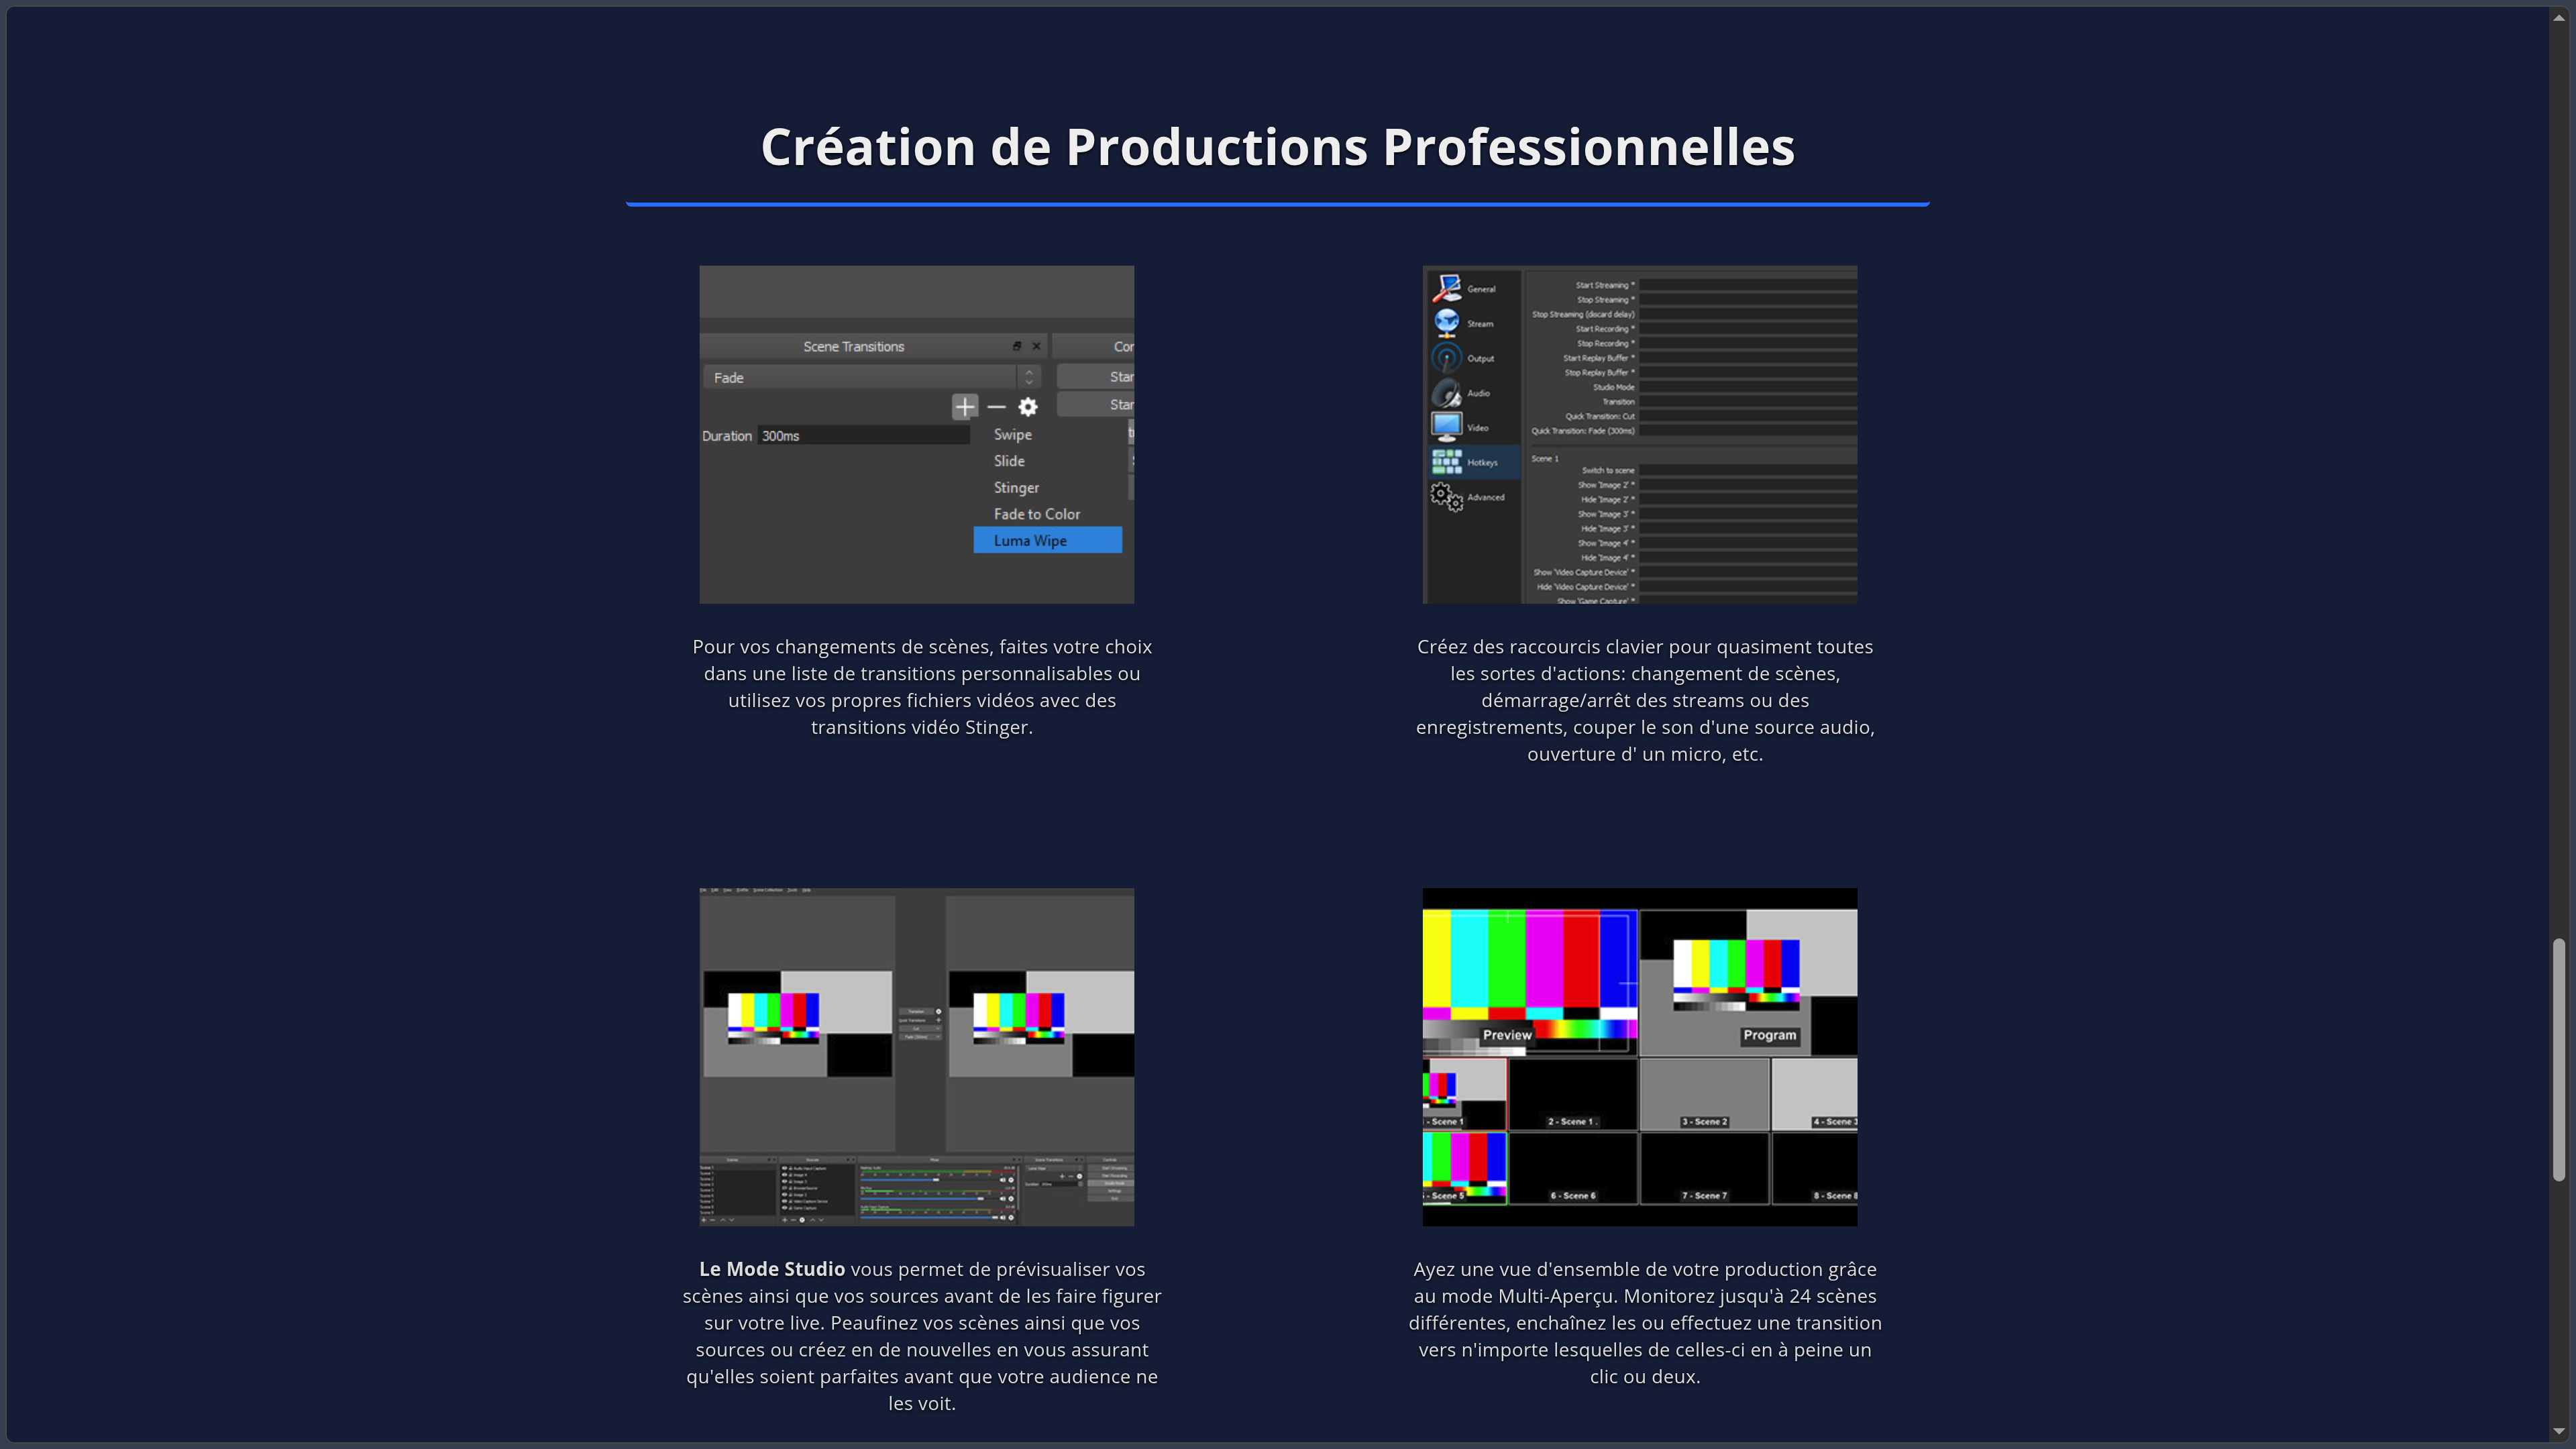Click the scrollbar down arrow
Screen dimensions: 2576x1449
2559,1432
